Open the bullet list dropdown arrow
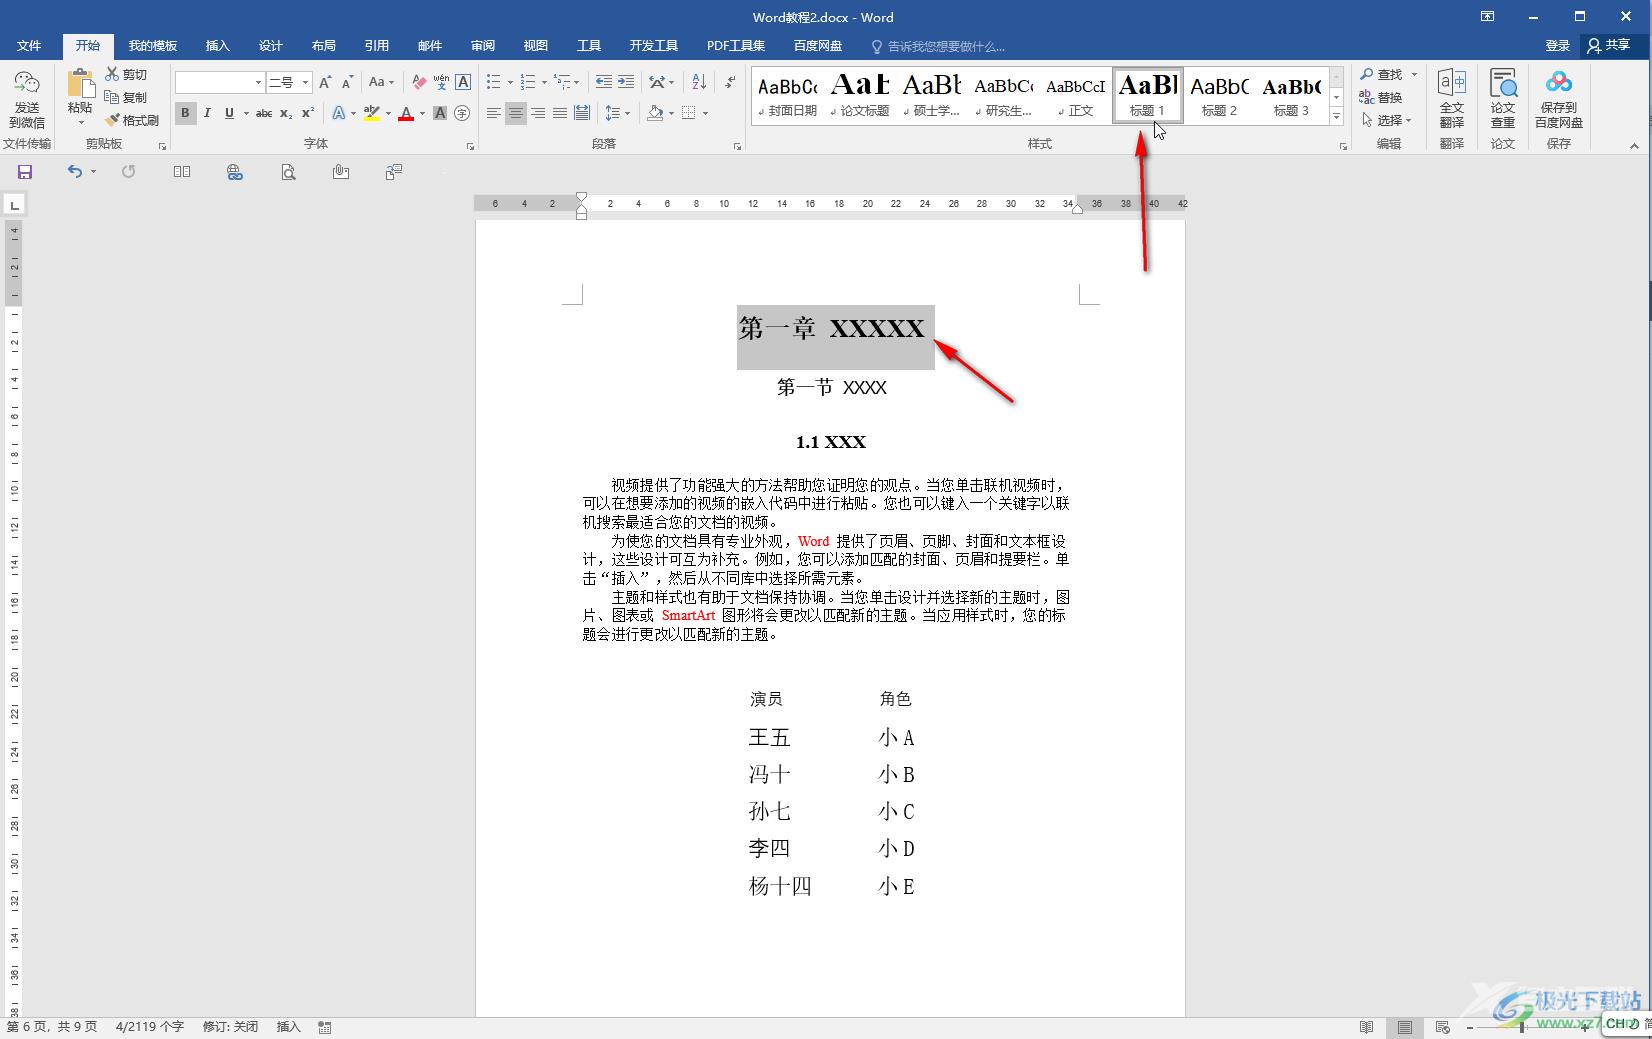Image resolution: width=1652 pixels, height=1039 pixels. 510,82
